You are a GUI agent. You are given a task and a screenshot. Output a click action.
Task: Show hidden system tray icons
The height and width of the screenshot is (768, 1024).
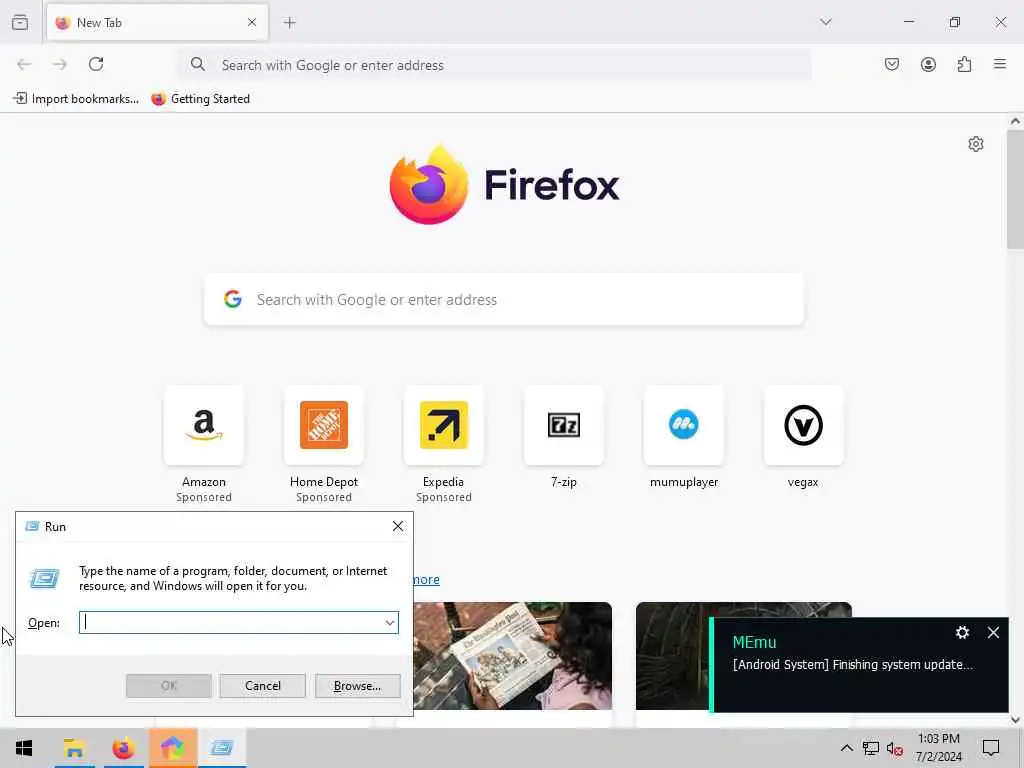[846, 748]
